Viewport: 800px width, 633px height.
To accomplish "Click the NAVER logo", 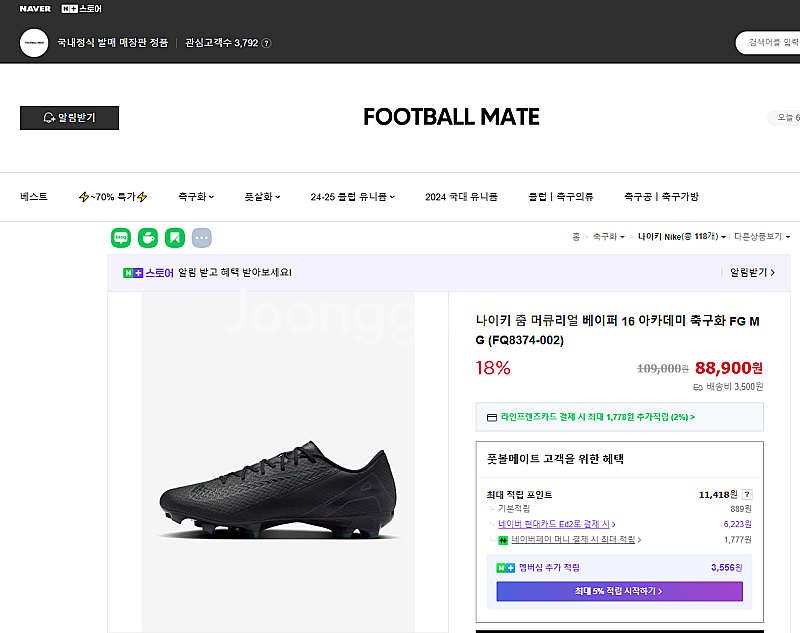I will point(35,9).
